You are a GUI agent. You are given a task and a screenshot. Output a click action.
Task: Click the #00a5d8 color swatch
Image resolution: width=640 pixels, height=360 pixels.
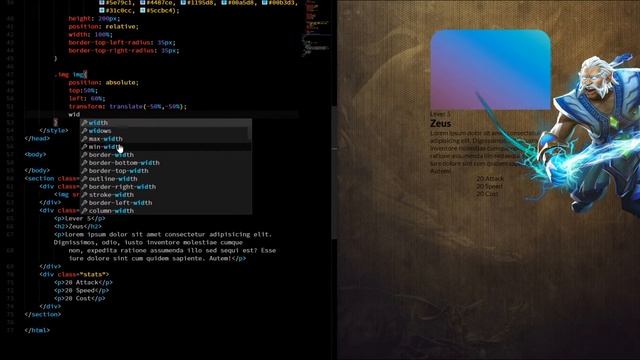224,2
